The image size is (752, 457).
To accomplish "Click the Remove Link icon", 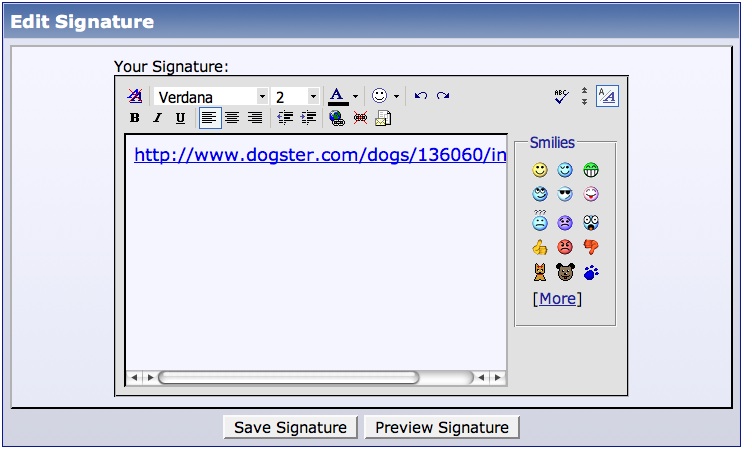I will tap(360, 118).
